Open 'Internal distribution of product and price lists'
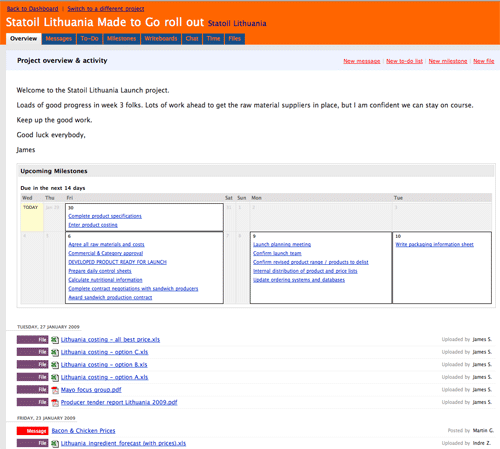This screenshot has width=500, height=449. point(305,271)
